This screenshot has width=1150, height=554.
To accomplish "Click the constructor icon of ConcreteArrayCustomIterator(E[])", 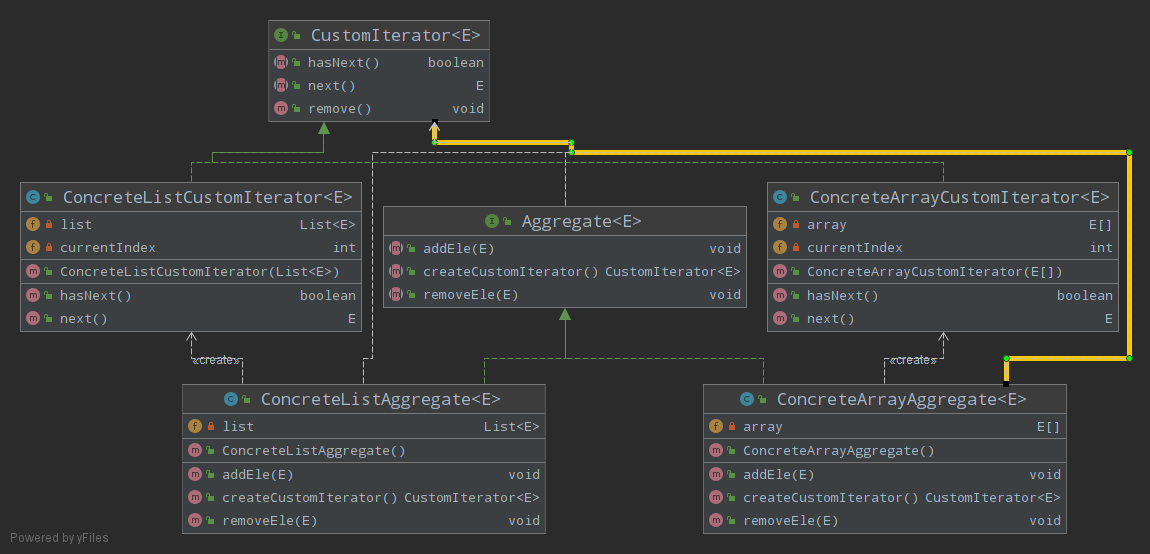I will [x=780, y=271].
